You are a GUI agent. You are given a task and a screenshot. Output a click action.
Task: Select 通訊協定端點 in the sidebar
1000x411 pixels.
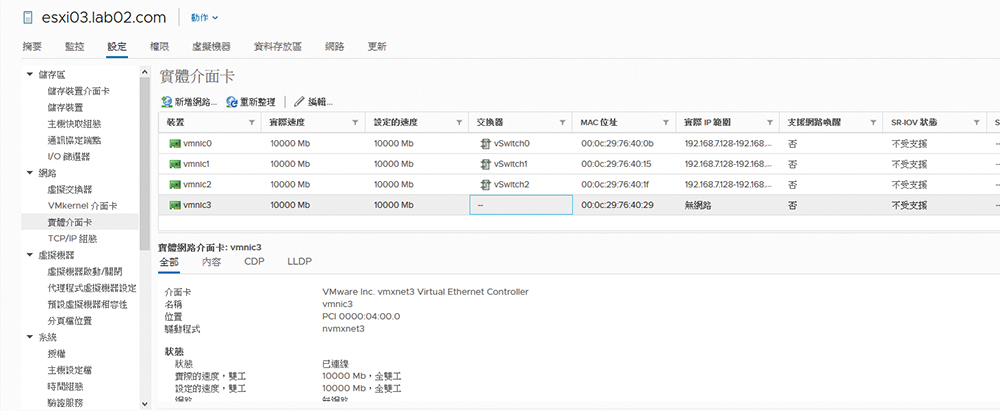tap(74, 140)
